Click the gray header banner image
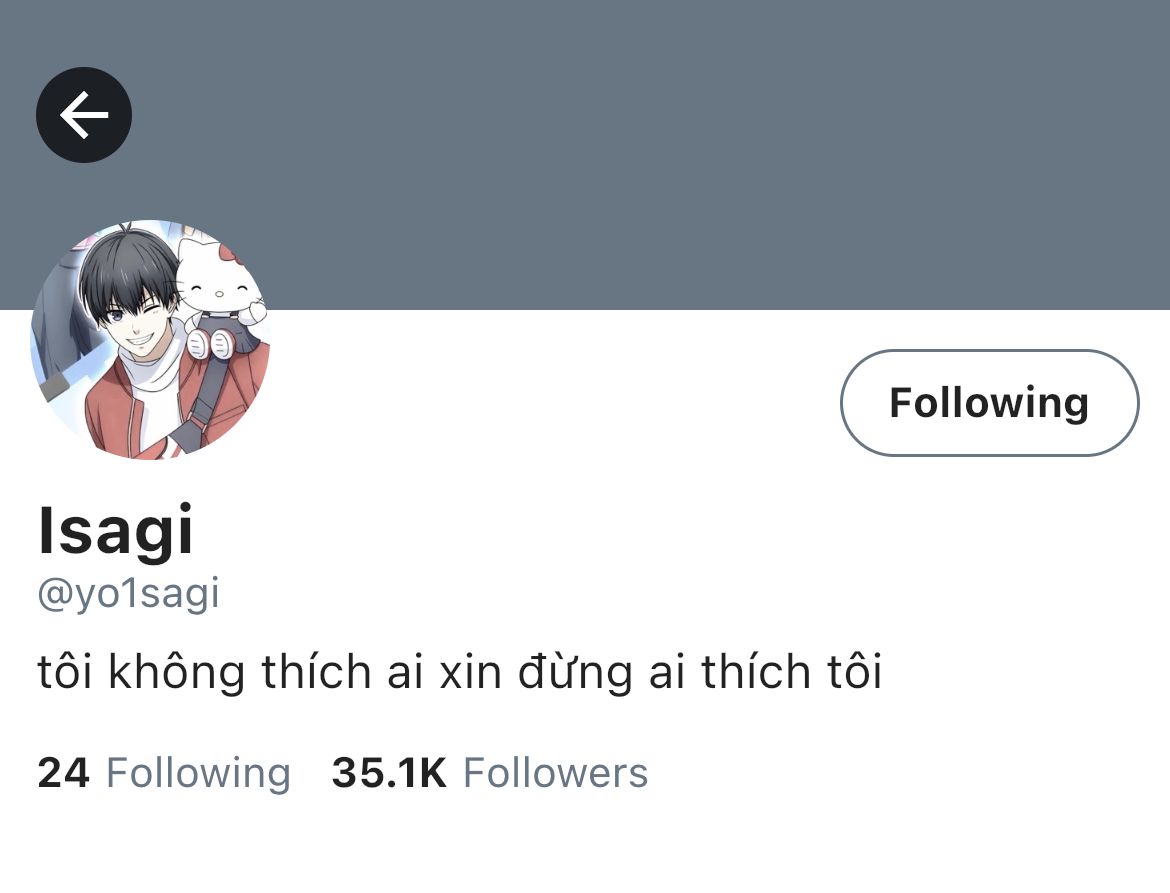Viewport: 1170px width, 893px height. coord(585,154)
